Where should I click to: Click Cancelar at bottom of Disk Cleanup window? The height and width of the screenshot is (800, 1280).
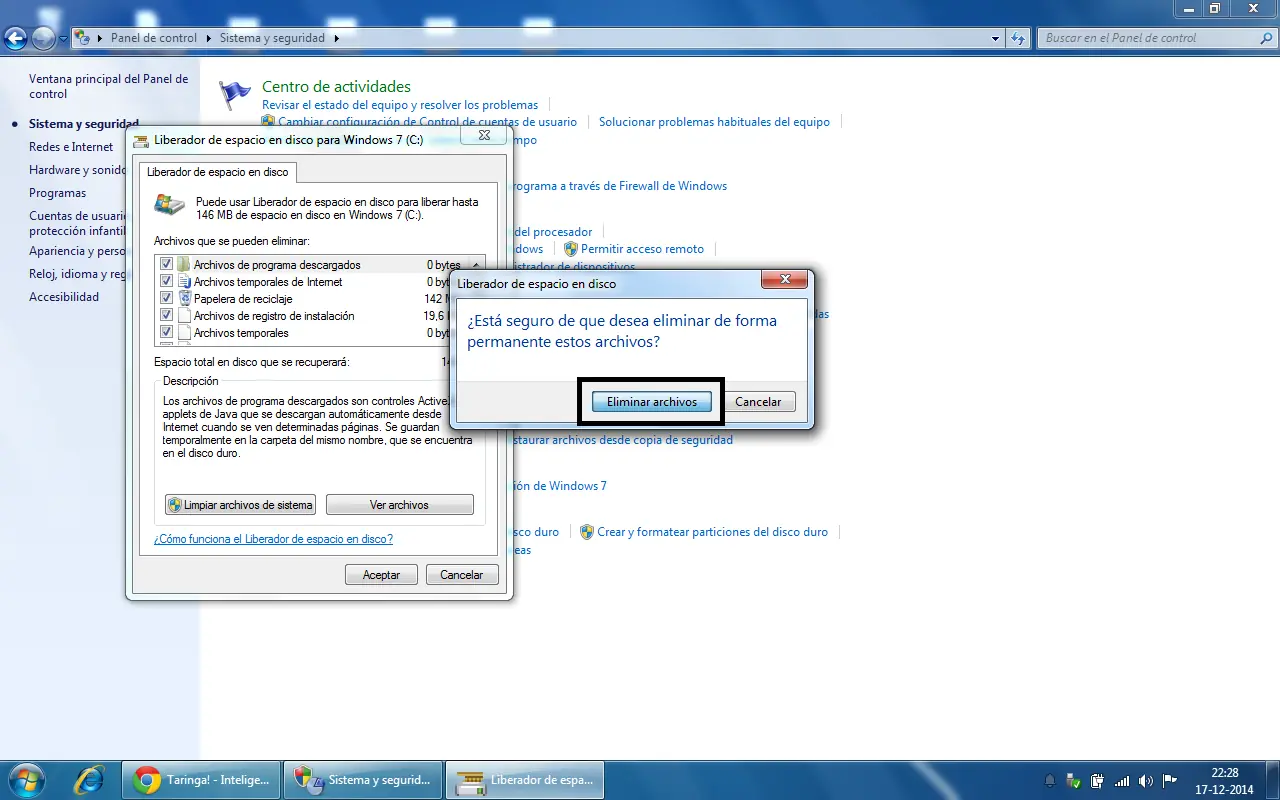[x=461, y=575]
